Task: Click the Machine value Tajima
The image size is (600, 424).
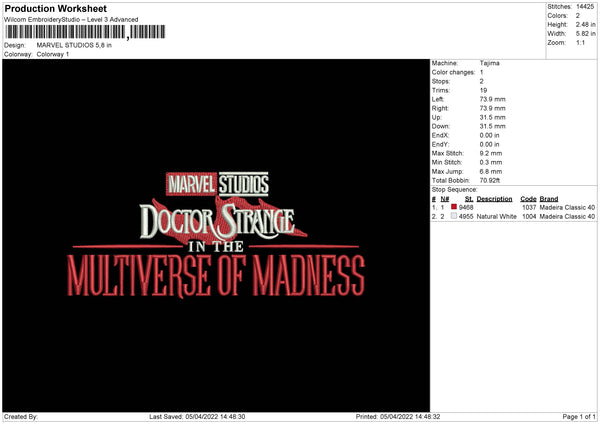Action: (490, 63)
